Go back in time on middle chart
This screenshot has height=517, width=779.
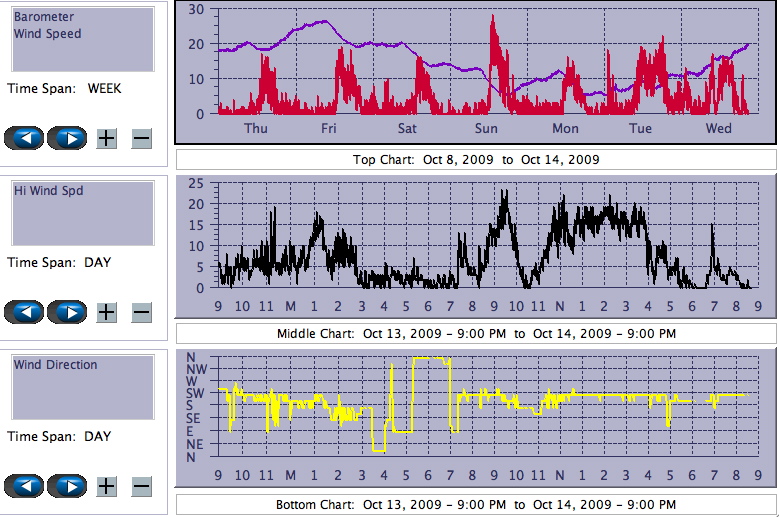click(24, 312)
